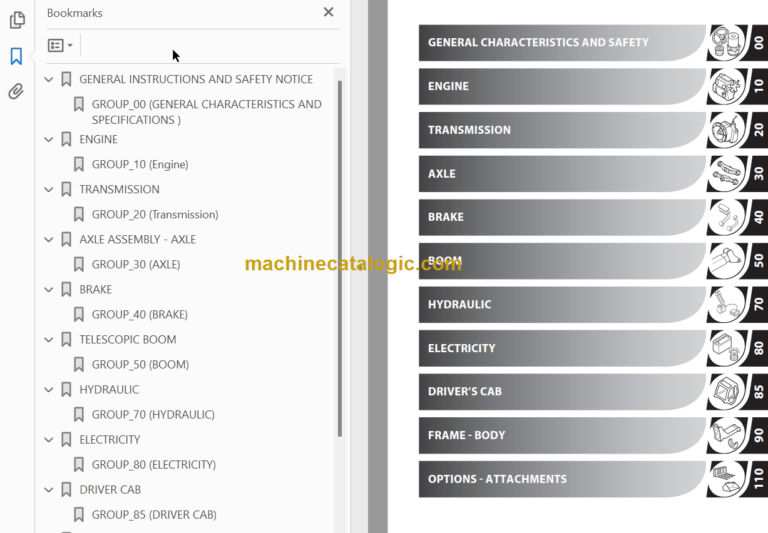This screenshot has width=768, height=533.
Task: Go to the ELECTRICITY bookmark
Action: (110, 439)
